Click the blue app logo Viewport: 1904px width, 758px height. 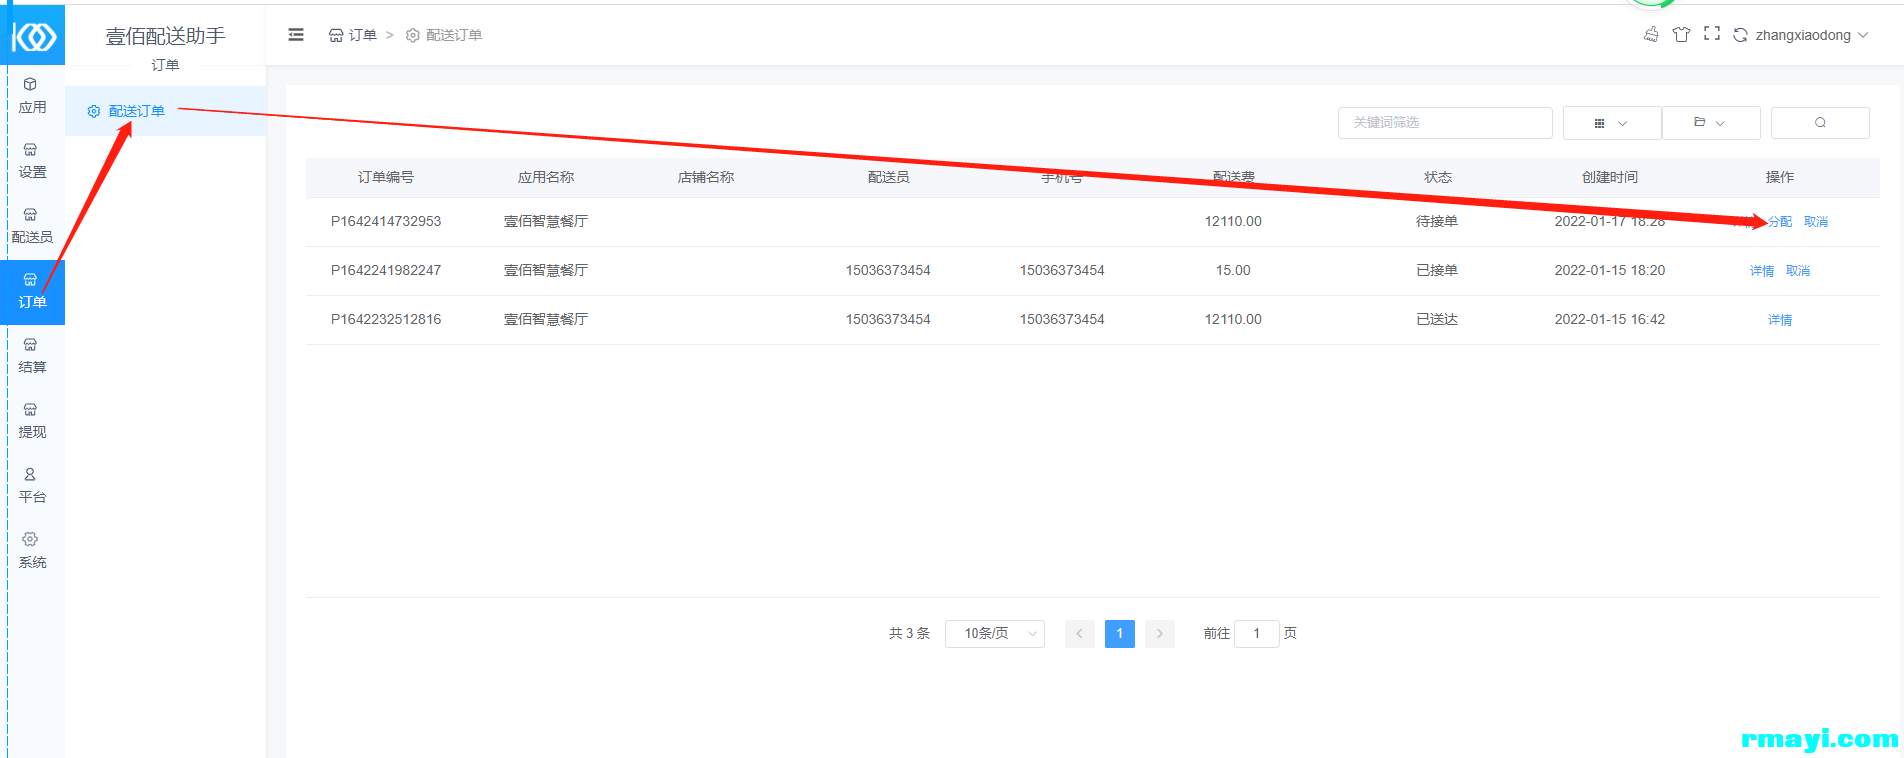[x=34, y=37]
